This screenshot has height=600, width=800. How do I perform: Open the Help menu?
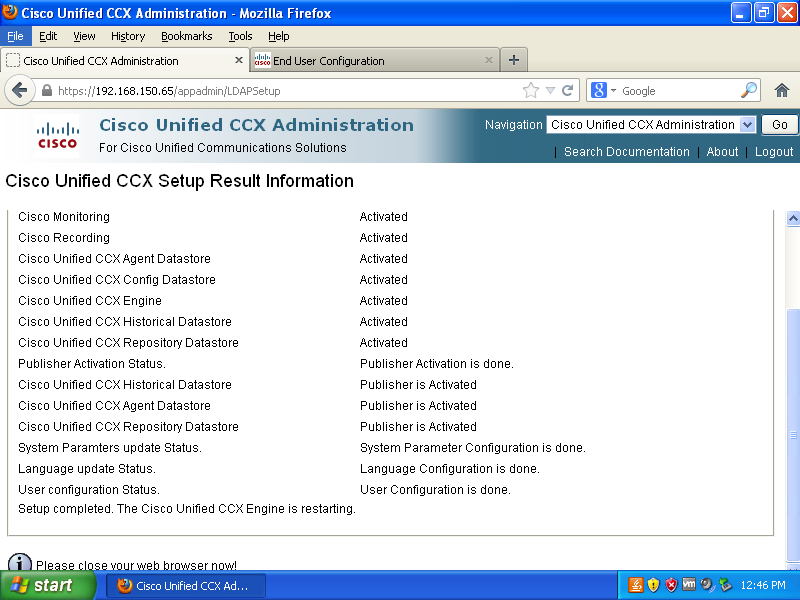click(279, 36)
